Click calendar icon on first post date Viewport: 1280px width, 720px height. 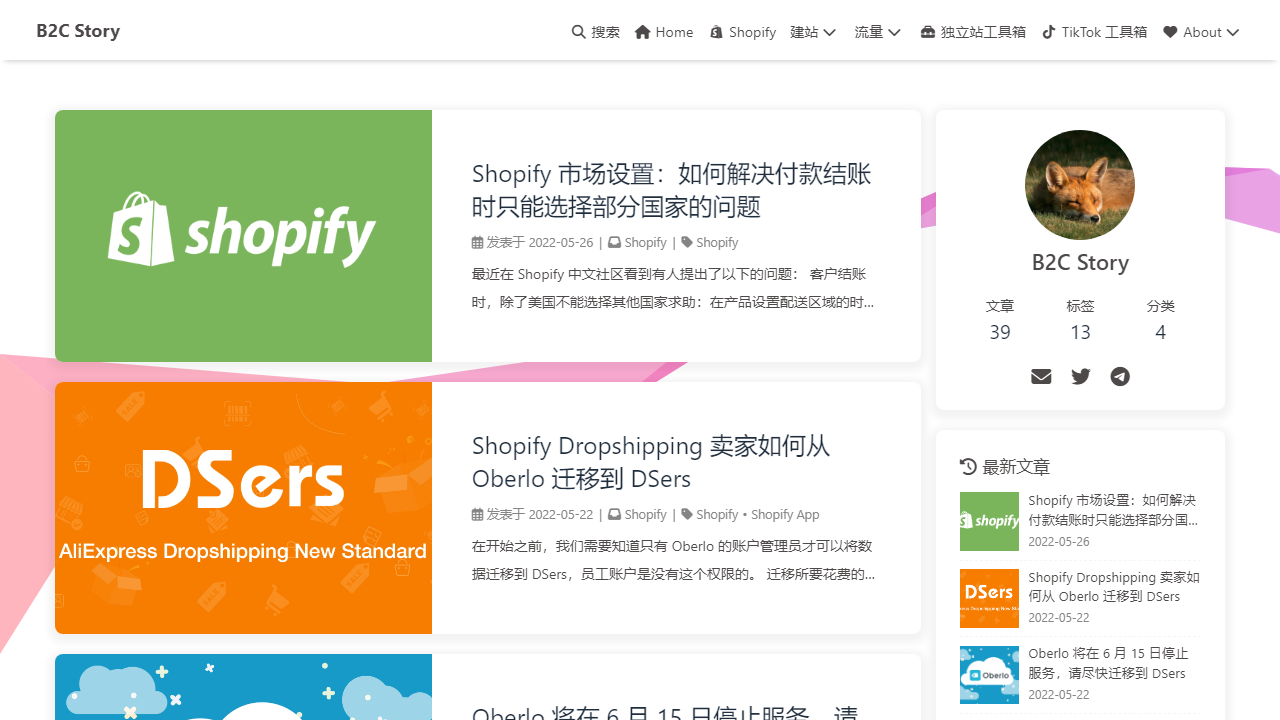477,242
